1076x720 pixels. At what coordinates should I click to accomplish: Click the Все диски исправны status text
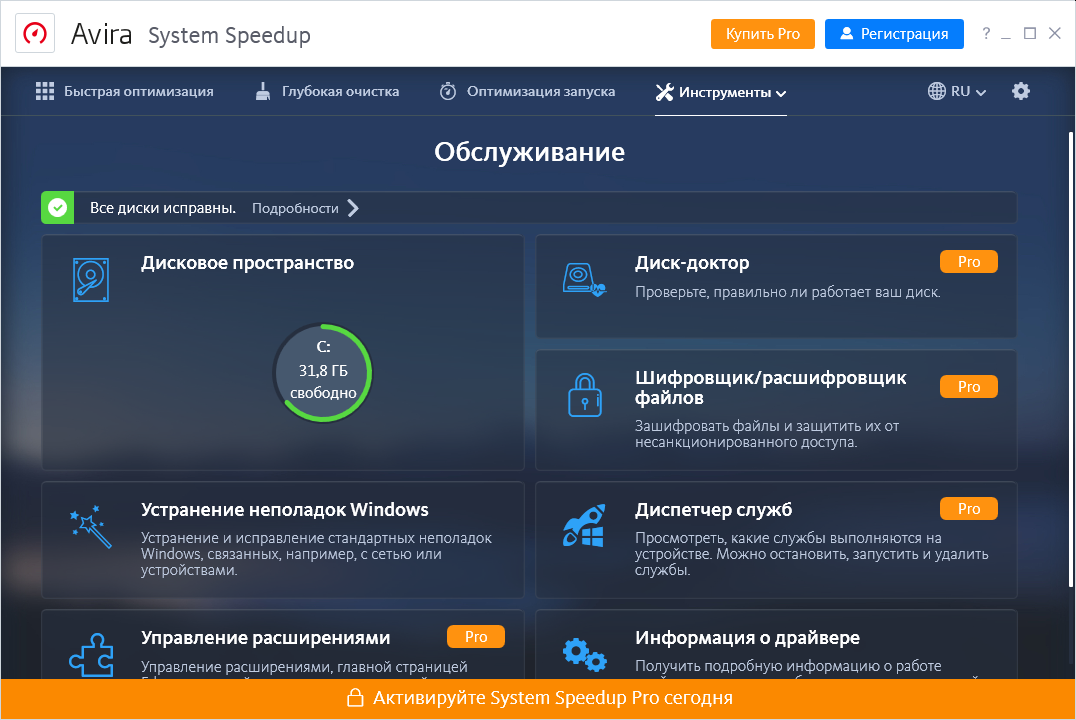[163, 208]
